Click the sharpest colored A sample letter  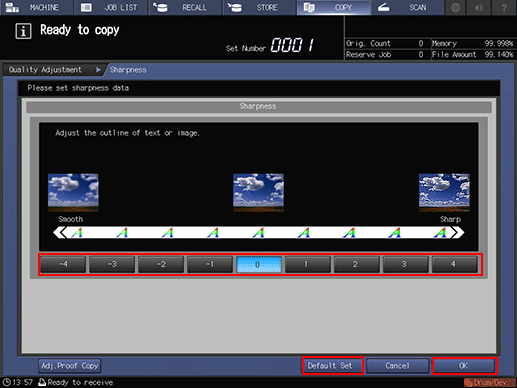click(440, 232)
